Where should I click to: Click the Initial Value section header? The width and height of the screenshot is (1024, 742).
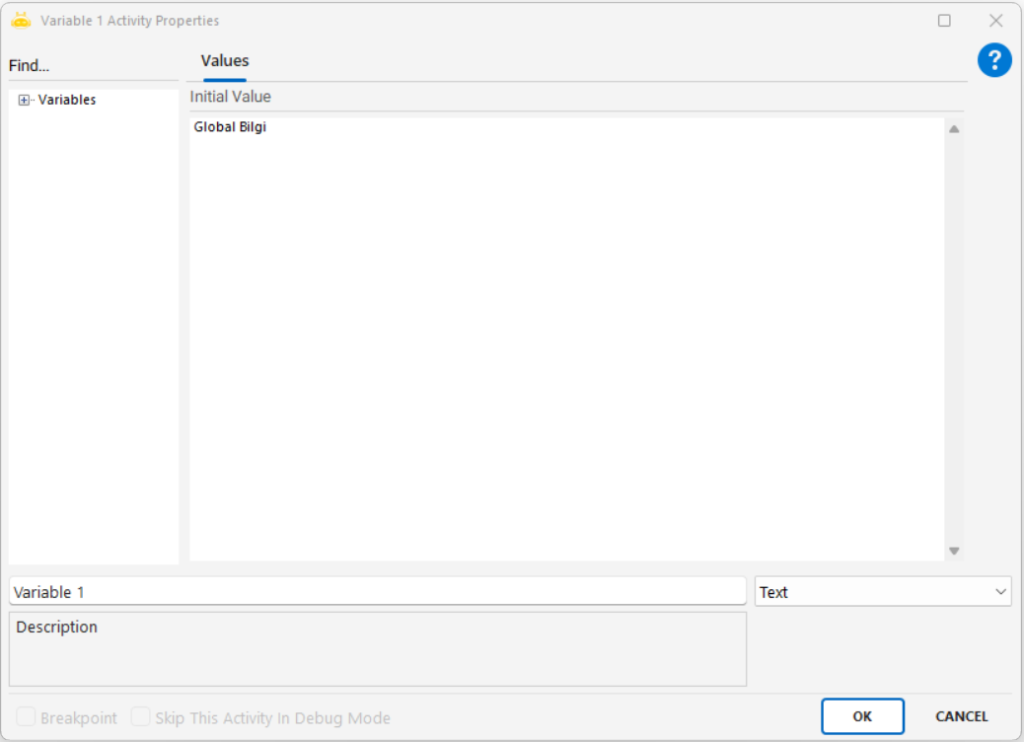(x=231, y=97)
